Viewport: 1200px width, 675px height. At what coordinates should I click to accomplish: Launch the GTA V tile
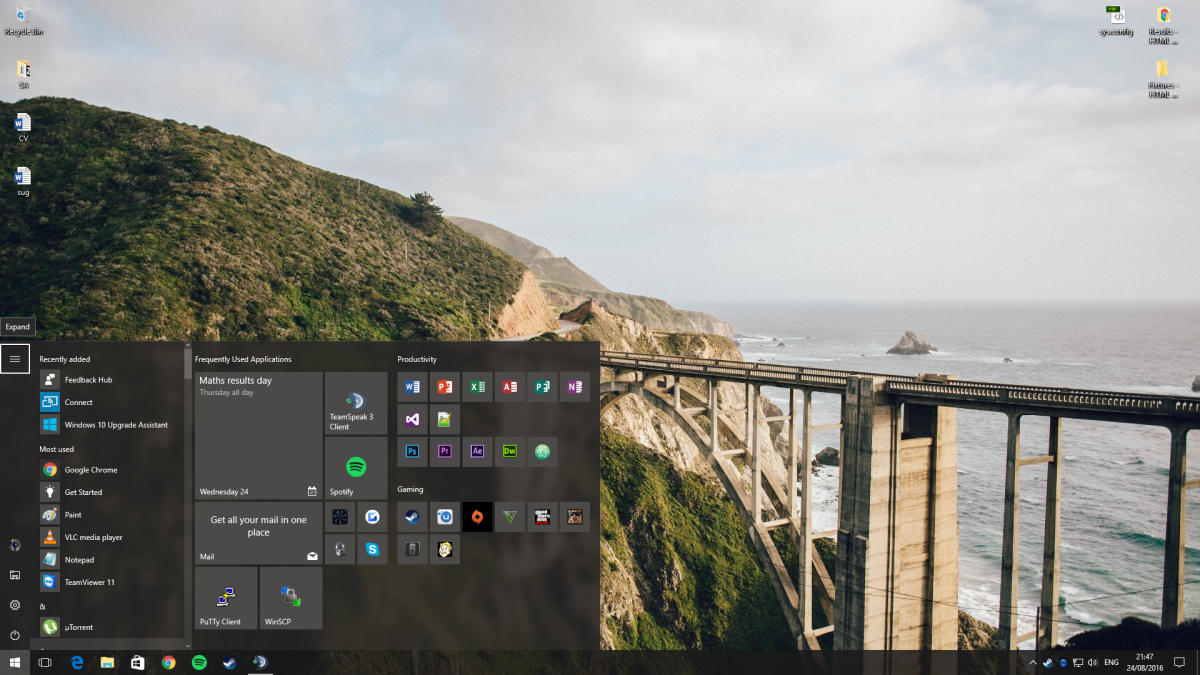click(x=542, y=517)
